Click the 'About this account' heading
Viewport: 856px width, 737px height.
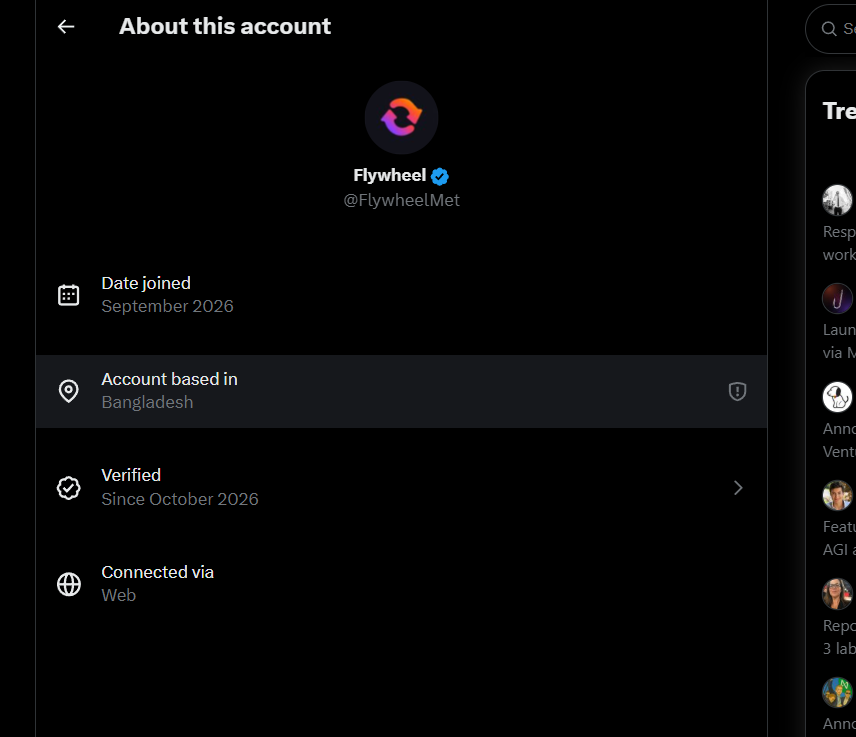coord(225,26)
